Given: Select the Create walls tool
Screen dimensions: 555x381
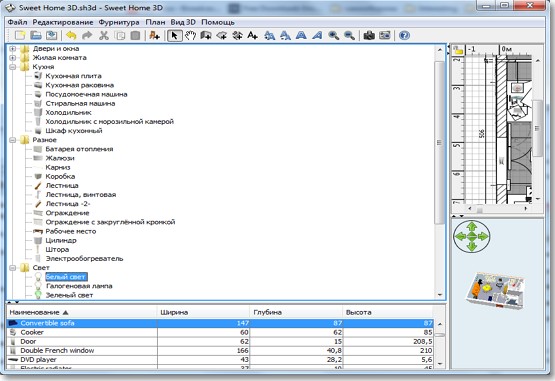Looking at the screenshot, I should 206,35.
